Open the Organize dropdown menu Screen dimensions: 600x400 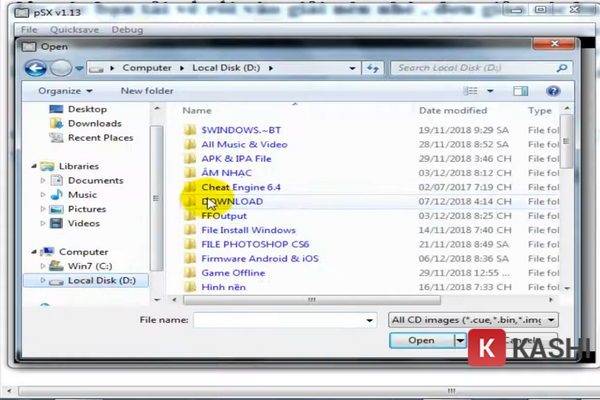[64, 90]
